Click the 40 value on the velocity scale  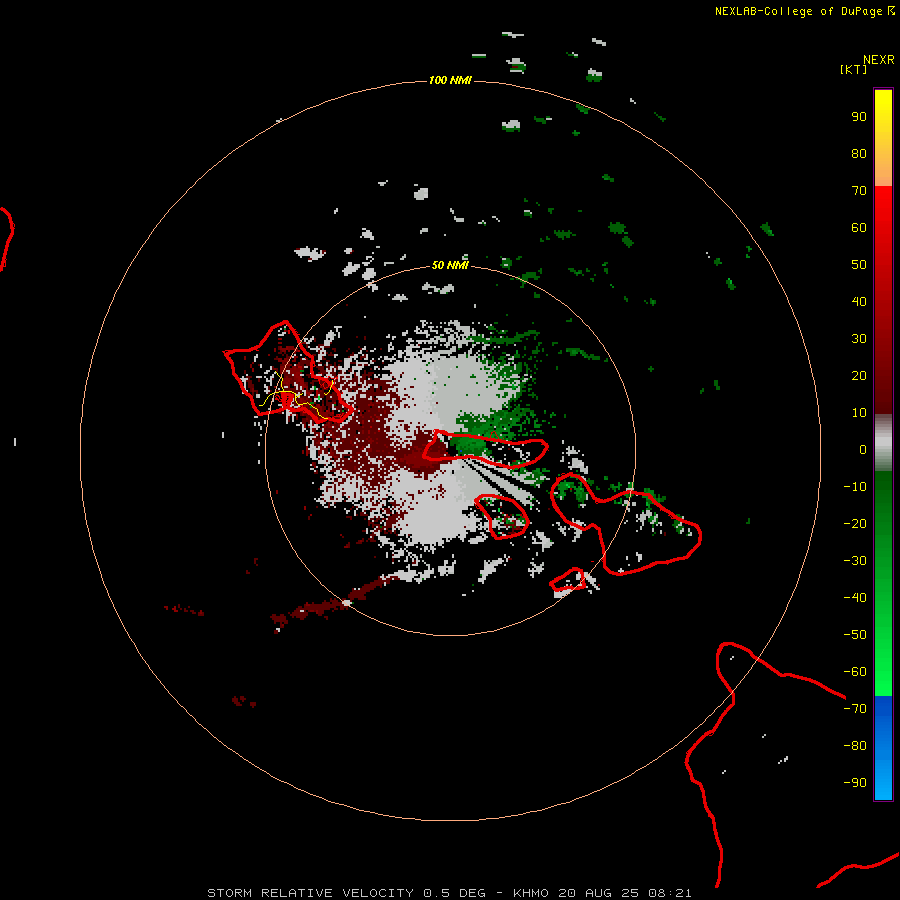859,301
